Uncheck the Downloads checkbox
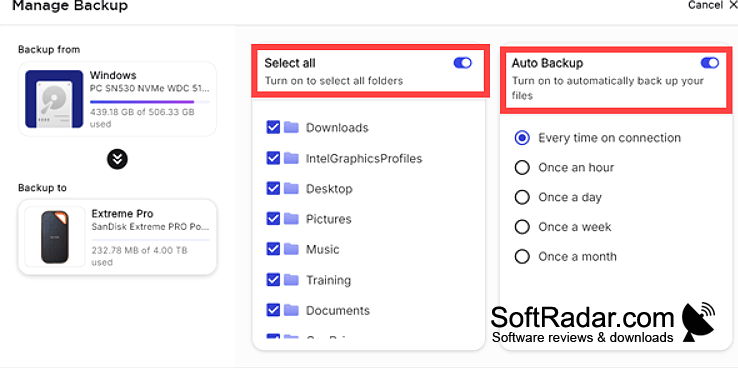This screenshot has width=738, height=368. (x=273, y=127)
